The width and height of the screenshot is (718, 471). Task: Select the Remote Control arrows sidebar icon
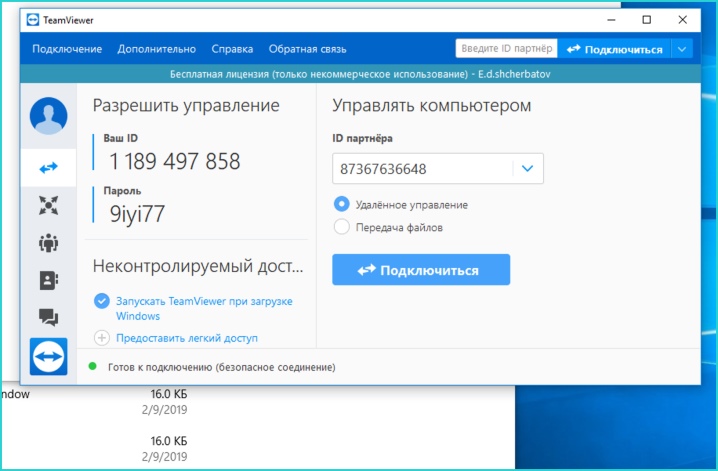click(49, 168)
